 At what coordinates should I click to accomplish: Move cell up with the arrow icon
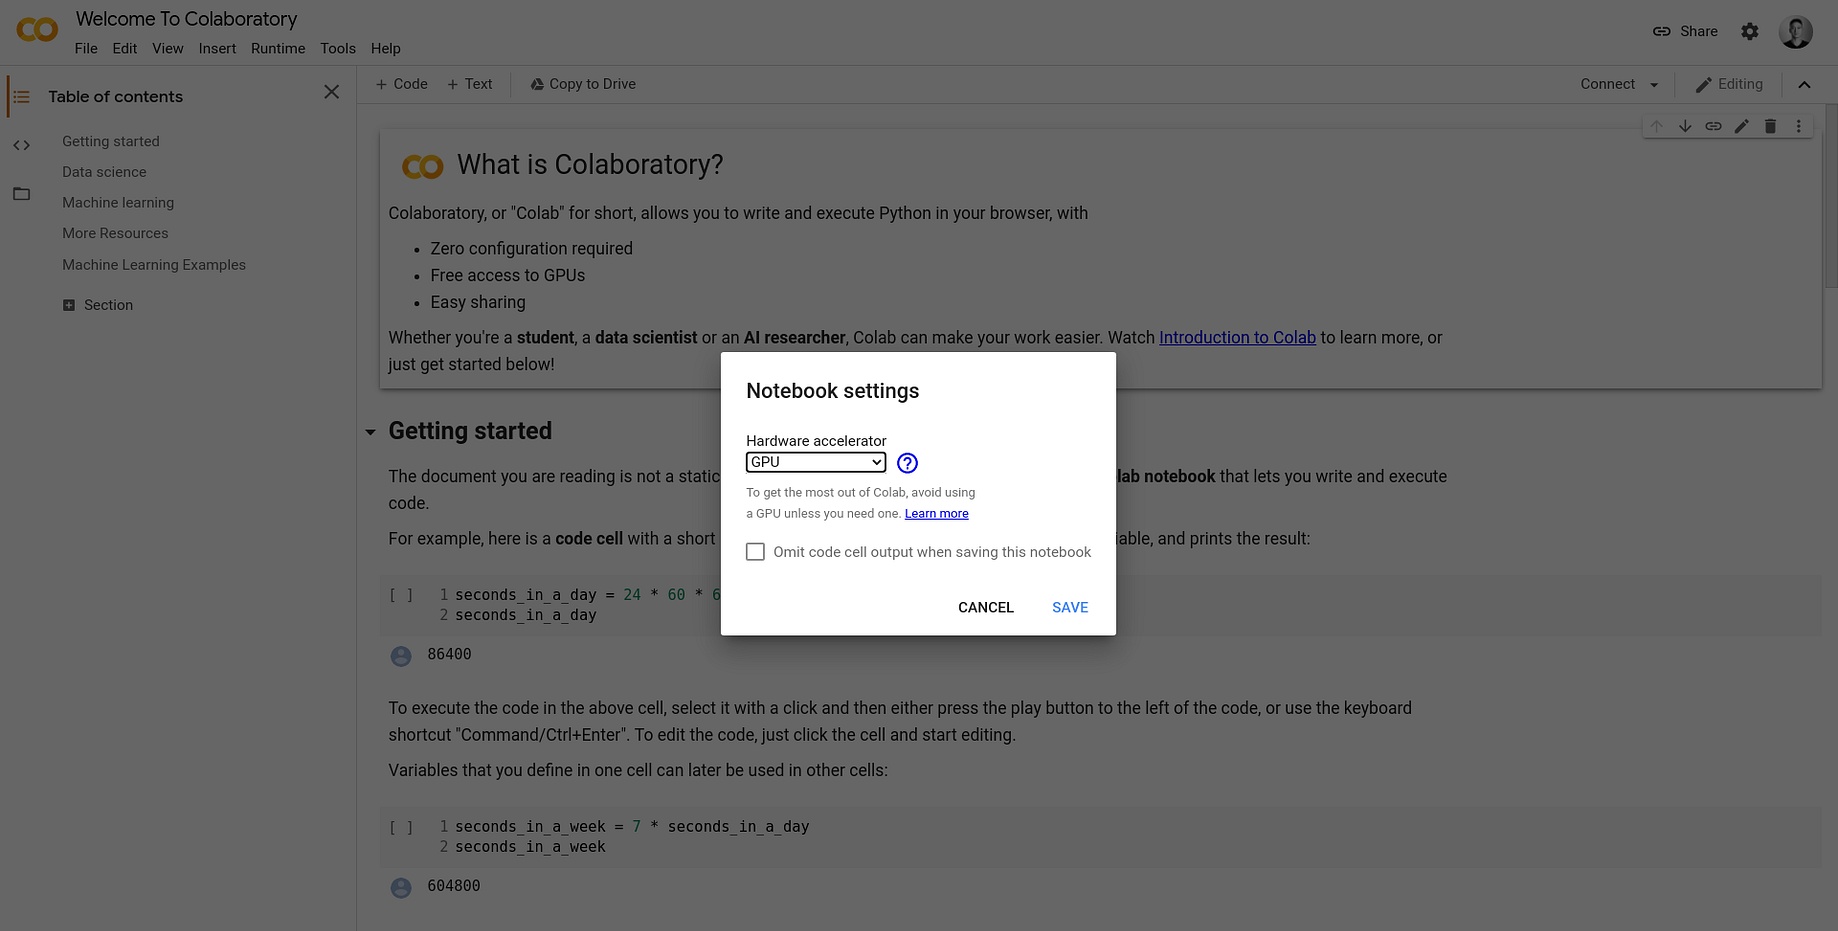1656,126
